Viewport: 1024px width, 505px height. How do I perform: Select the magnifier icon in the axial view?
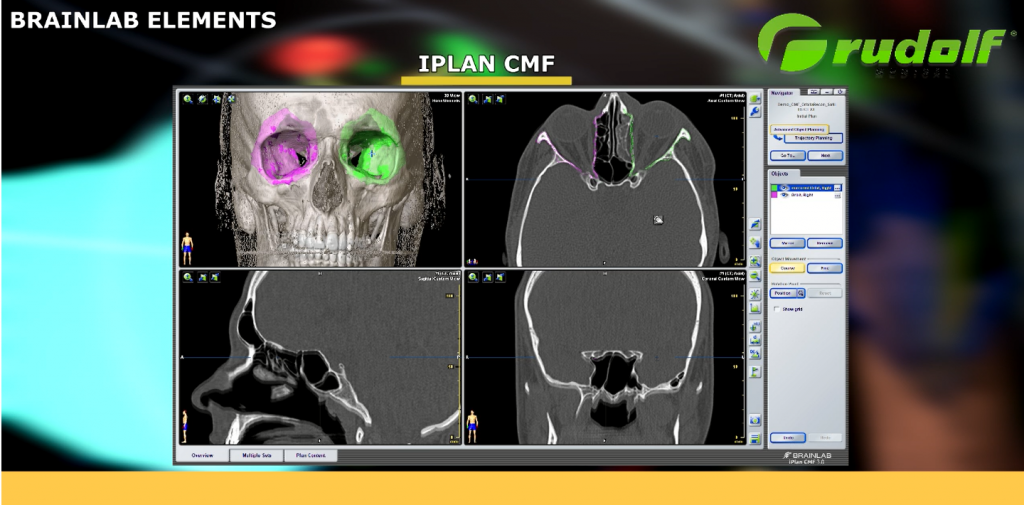473,99
